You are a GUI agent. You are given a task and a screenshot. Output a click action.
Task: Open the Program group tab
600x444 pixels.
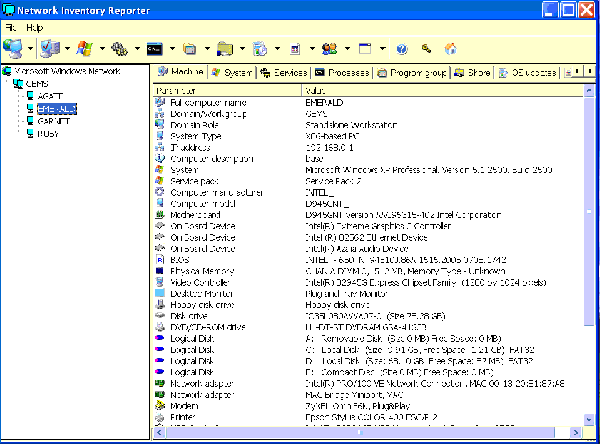pyautogui.click(x=412, y=73)
